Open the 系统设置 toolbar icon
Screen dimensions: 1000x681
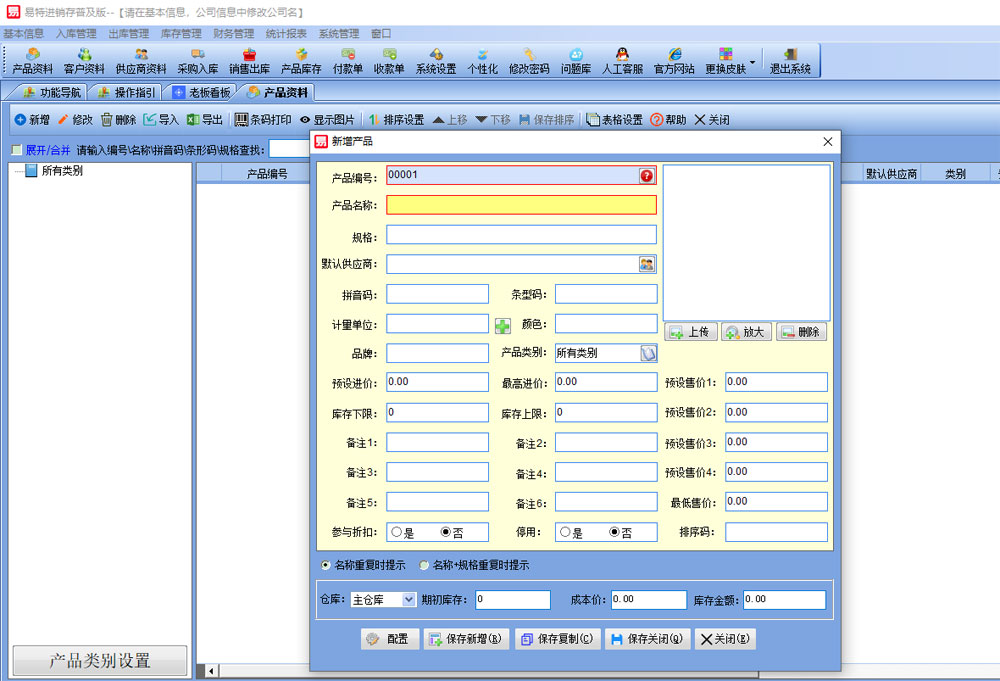coord(436,60)
